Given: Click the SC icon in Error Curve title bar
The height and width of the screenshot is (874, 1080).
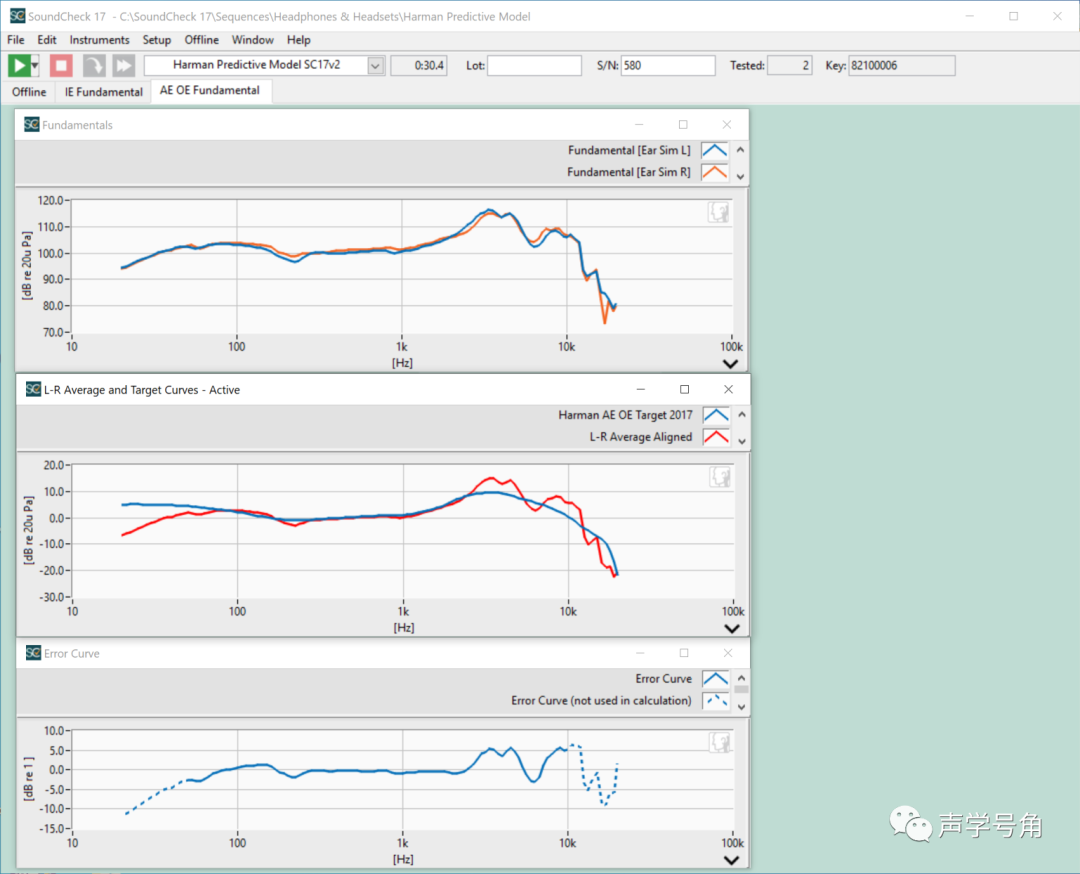Looking at the screenshot, I should pos(32,653).
